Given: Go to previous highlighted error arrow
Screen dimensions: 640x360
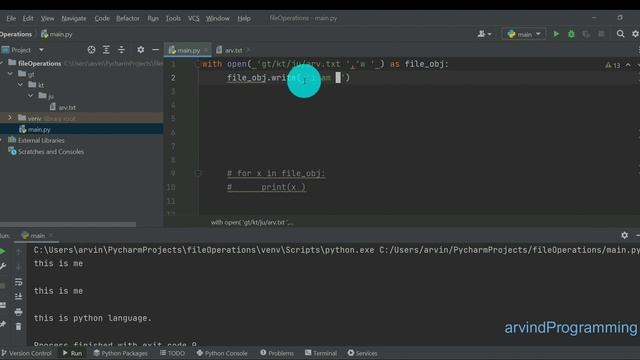Looking at the screenshot, I should (x=628, y=65).
